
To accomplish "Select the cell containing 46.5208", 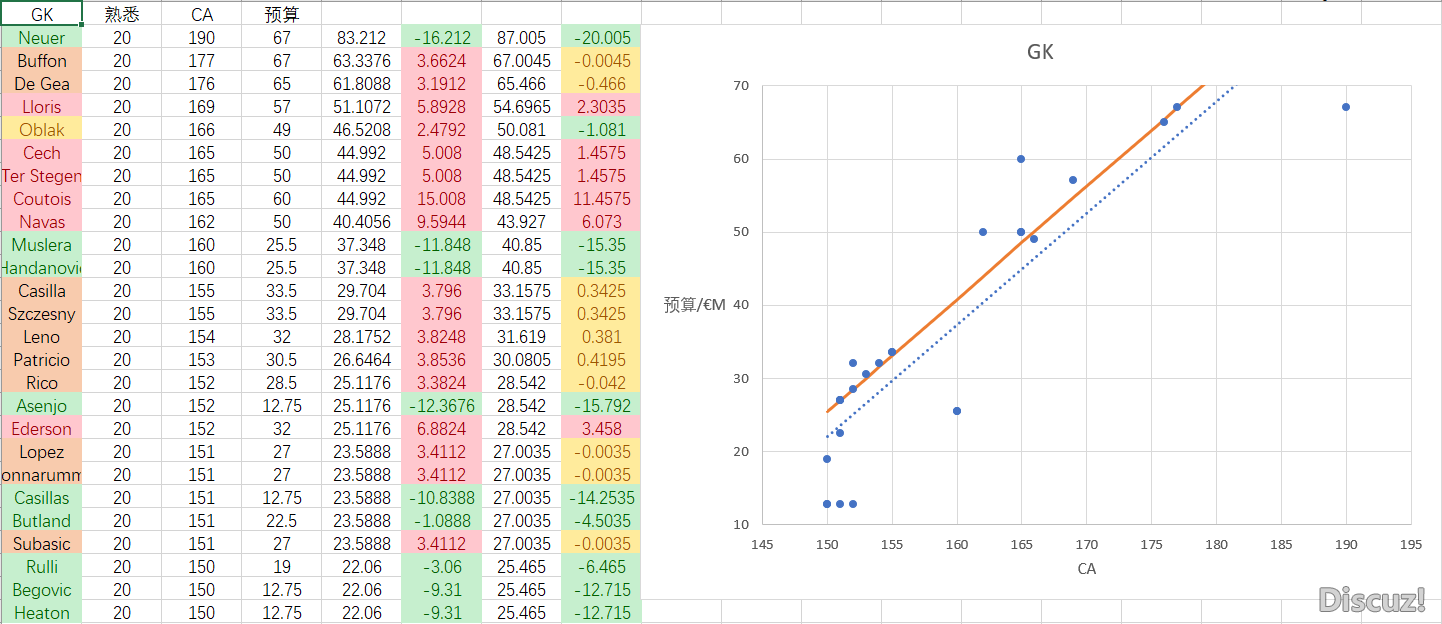I will (362, 130).
